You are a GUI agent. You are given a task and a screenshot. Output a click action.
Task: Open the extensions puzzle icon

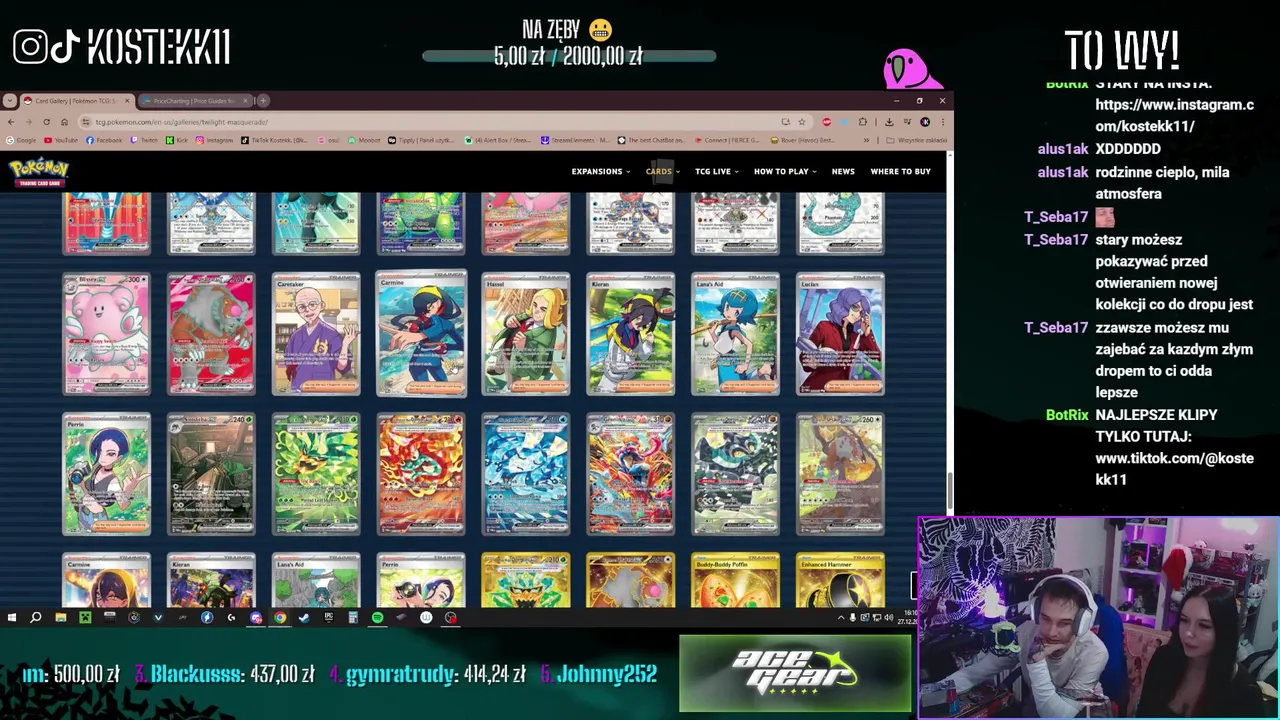(x=863, y=122)
